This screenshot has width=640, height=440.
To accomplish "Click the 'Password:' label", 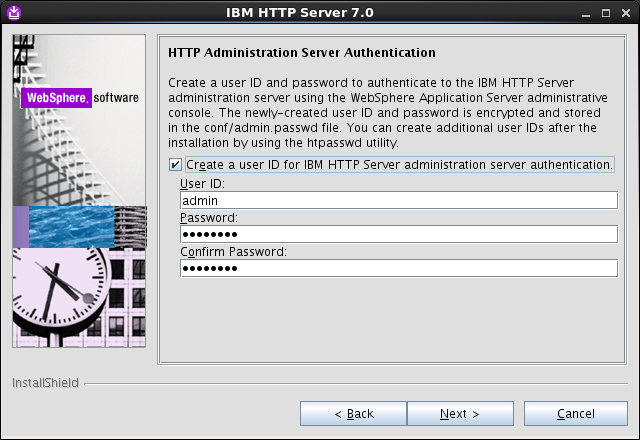I will (x=209, y=218).
